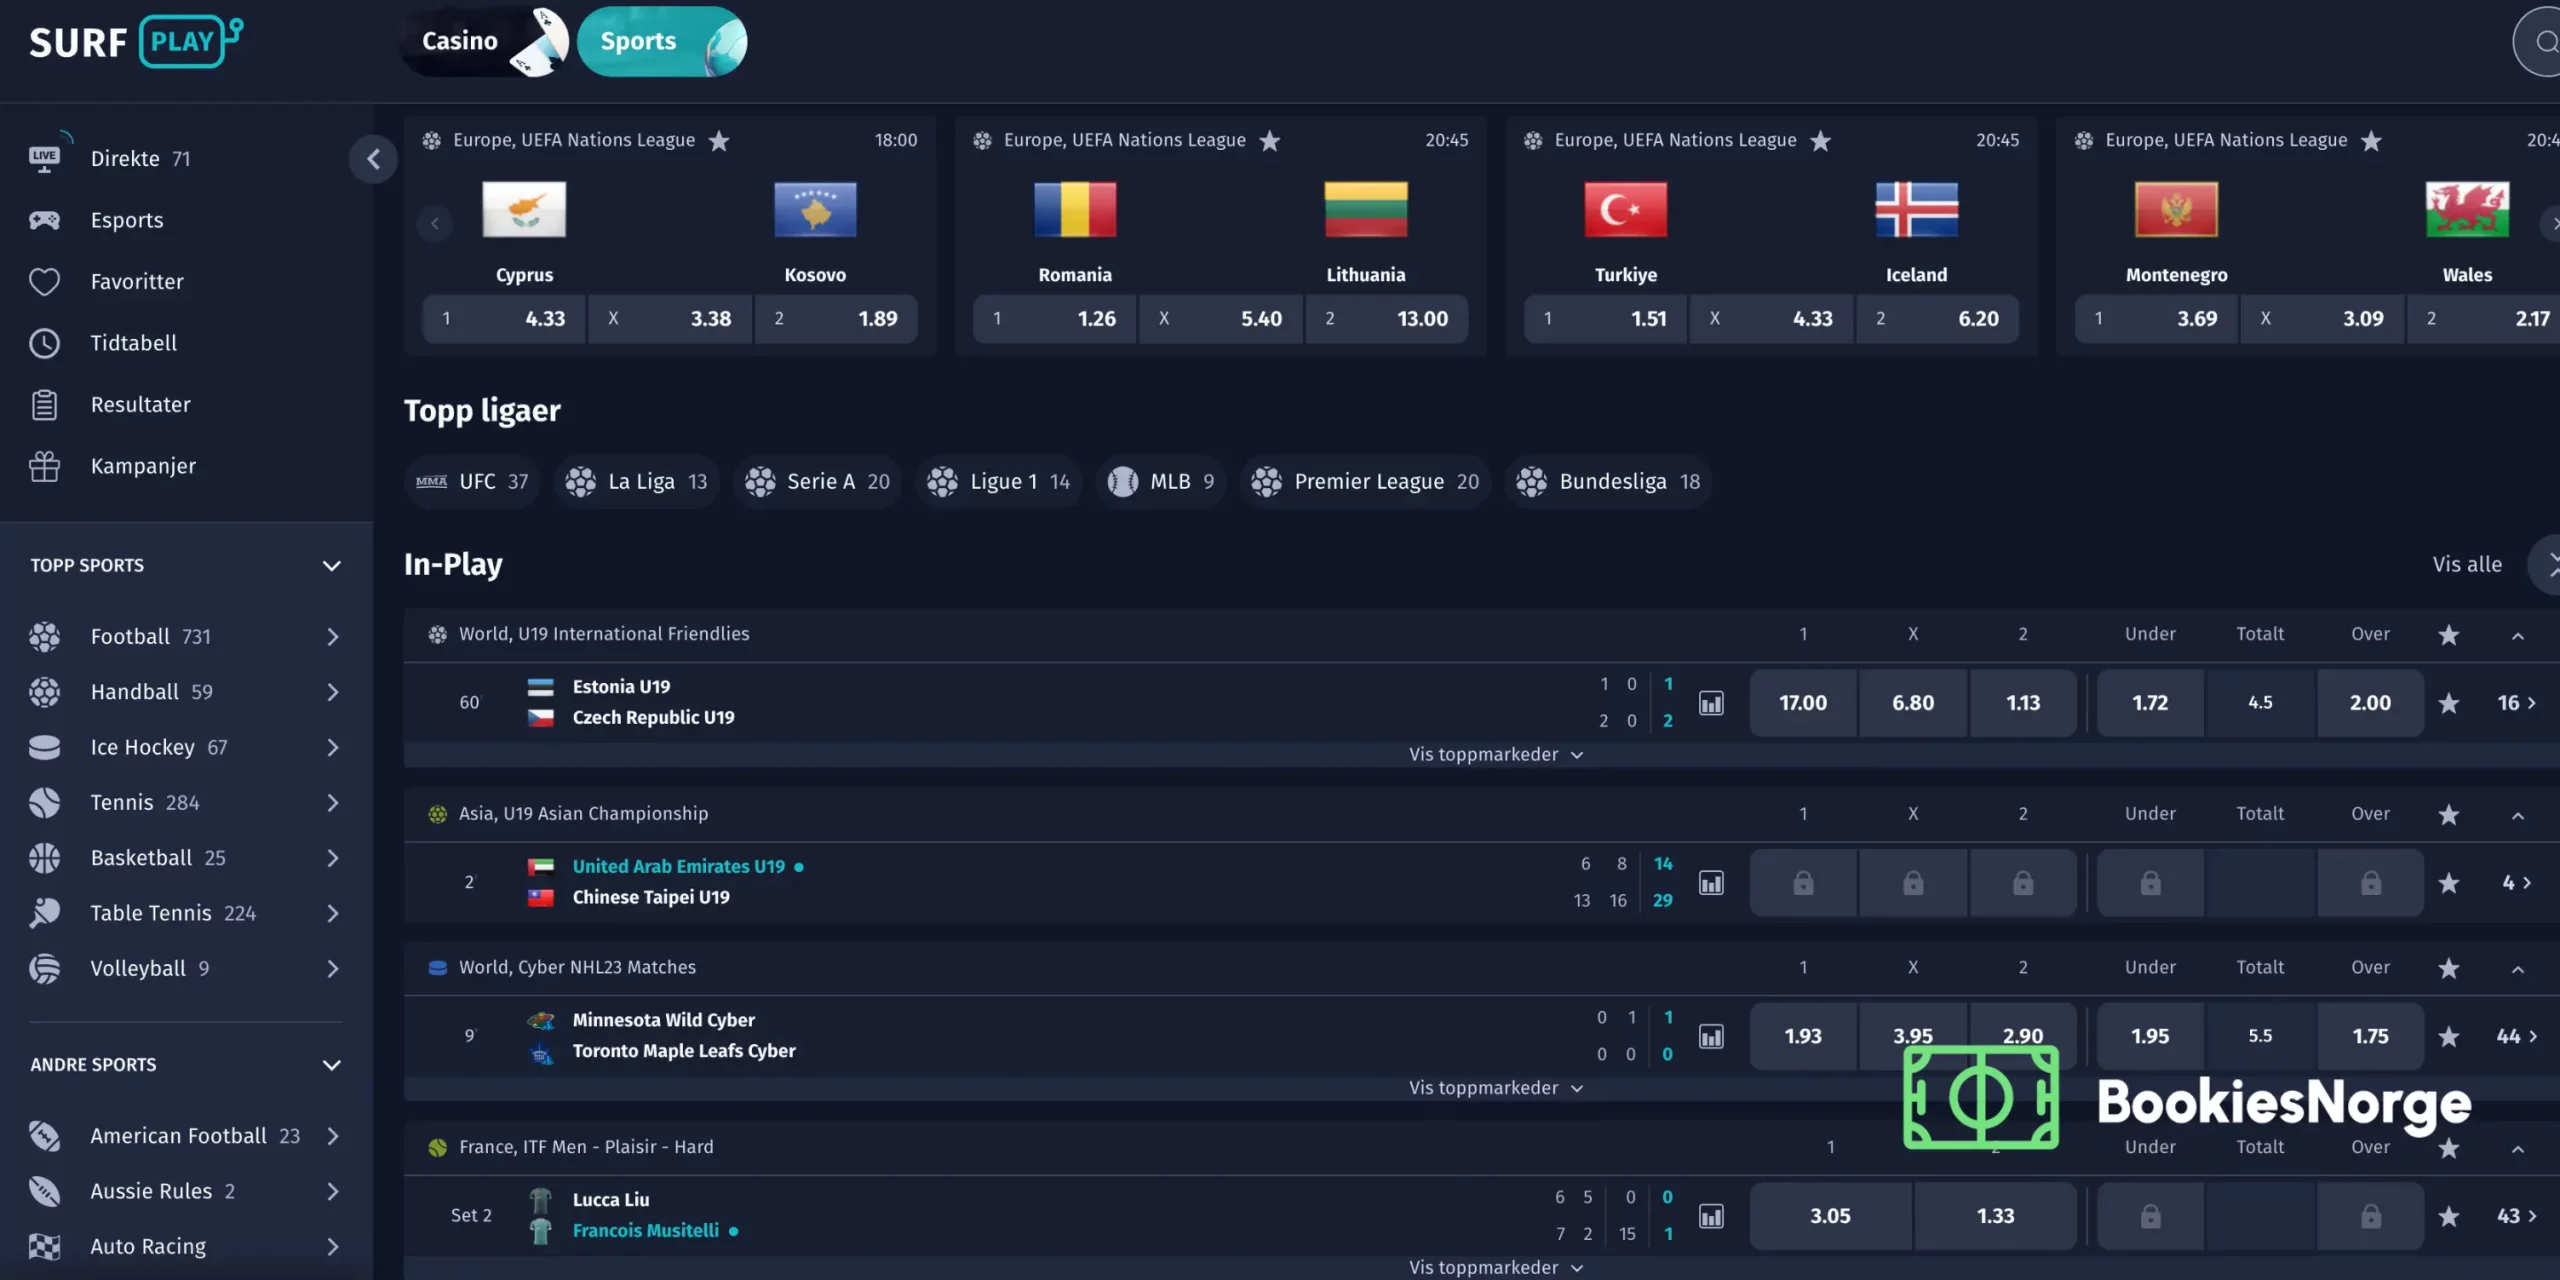Expand Tennis 284 submenu

(x=332, y=803)
